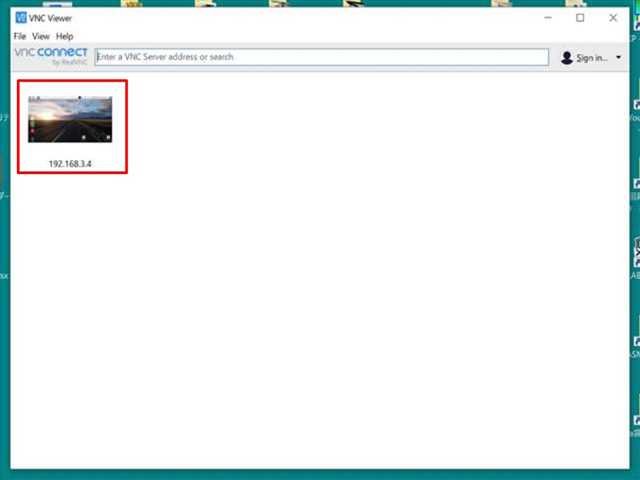This screenshot has height=480, width=640.
Task: Click the VNC Connect logo
Action: click(x=51, y=53)
